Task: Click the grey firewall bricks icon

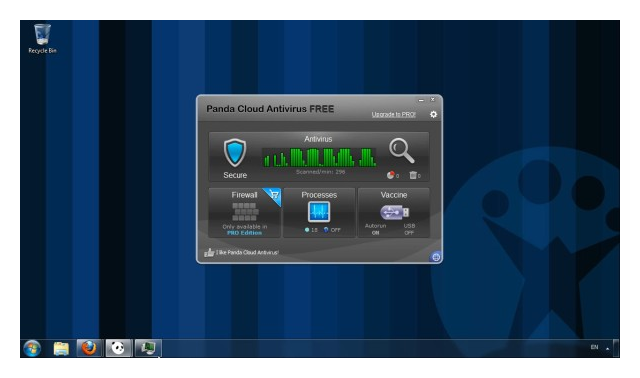Action: [245, 211]
